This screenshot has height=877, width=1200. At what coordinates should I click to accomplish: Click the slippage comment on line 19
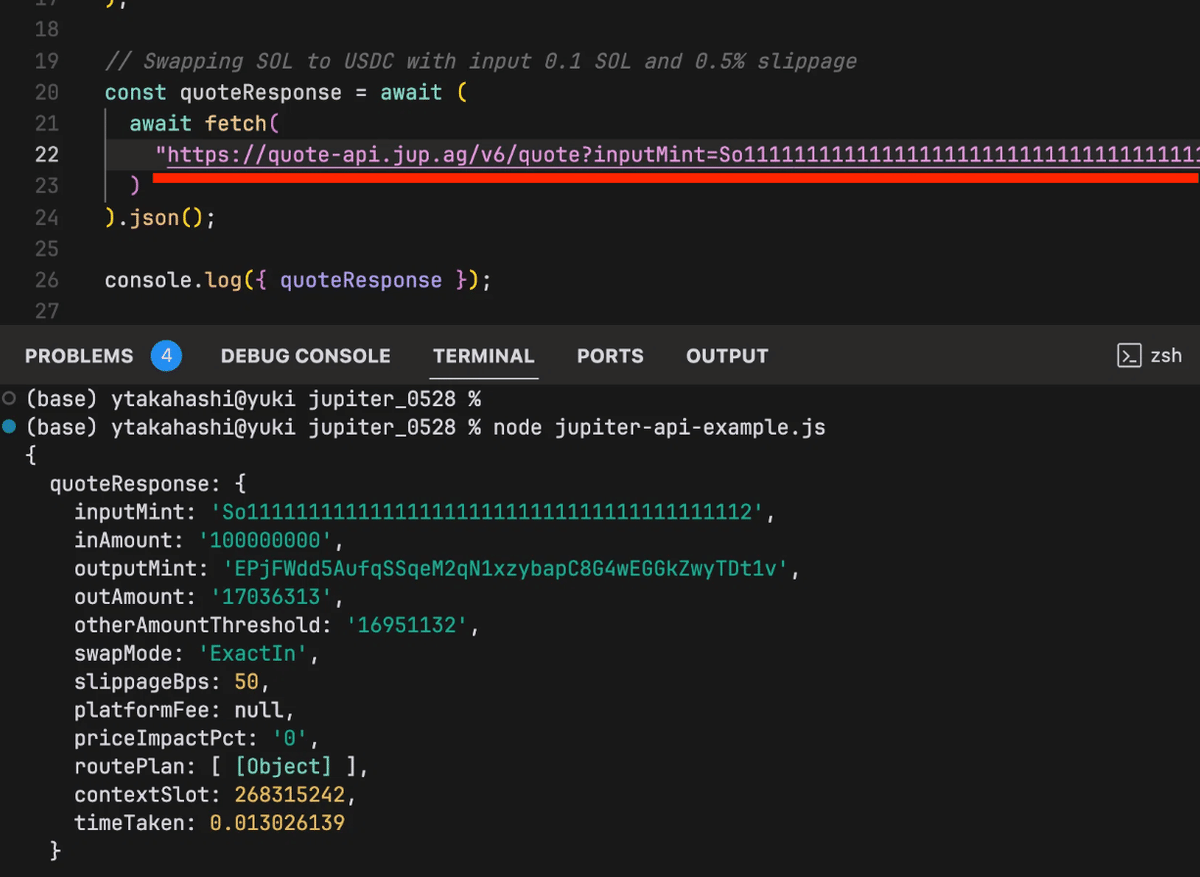pyautogui.click(x=480, y=61)
